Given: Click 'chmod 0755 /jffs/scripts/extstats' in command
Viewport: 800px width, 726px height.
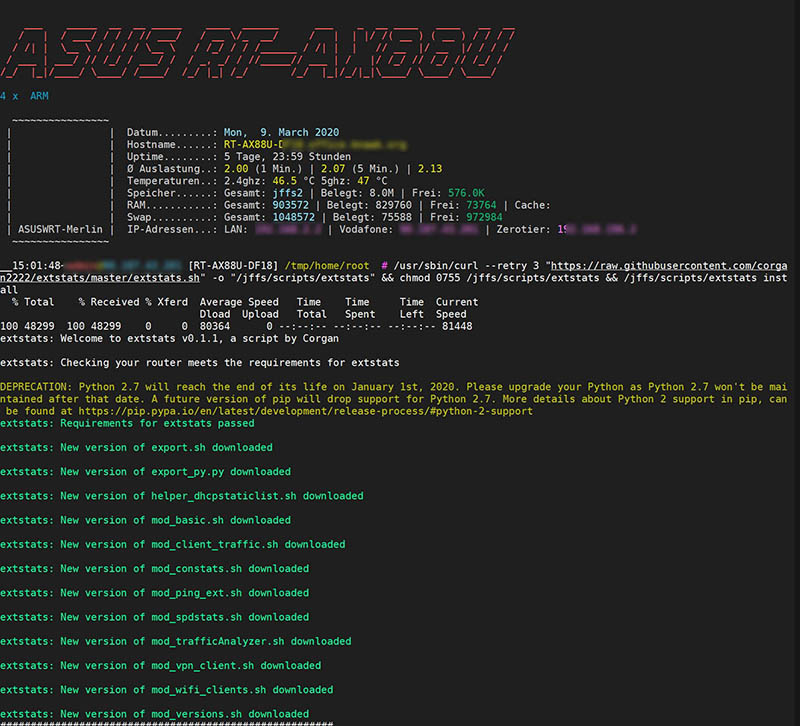Looking at the screenshot, I should click(x=499, y=278).
